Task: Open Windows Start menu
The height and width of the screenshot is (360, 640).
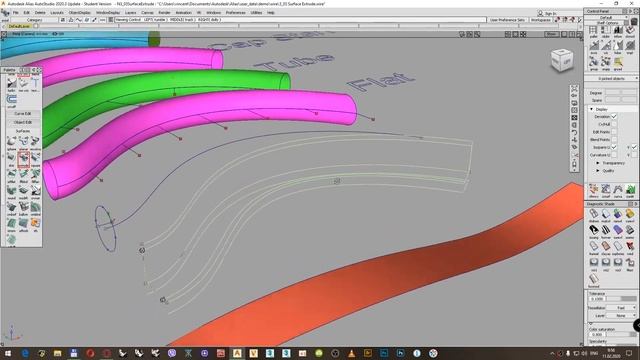Action: point(8,353)
